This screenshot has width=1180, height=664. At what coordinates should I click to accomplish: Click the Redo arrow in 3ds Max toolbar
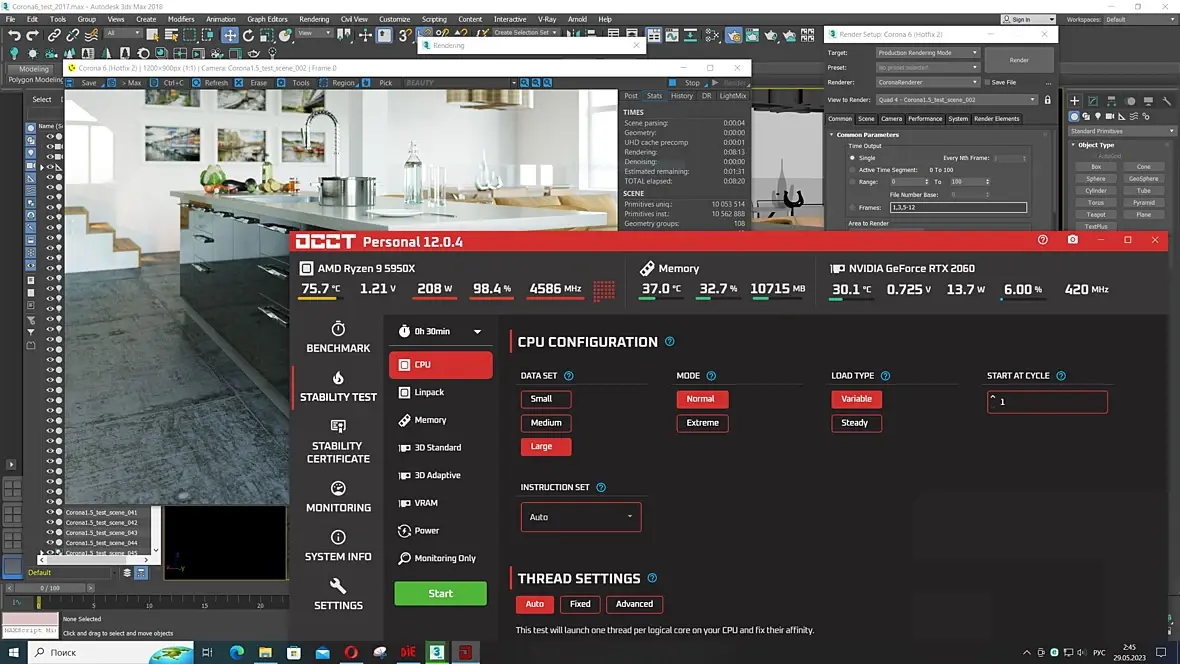pyautogui.click(x=32, y=35)
